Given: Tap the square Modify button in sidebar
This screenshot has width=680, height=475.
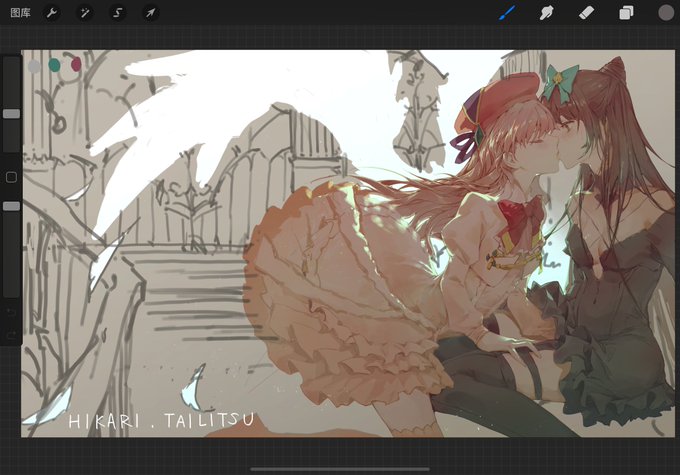Looking at the screenshot, I should [11, 177].
